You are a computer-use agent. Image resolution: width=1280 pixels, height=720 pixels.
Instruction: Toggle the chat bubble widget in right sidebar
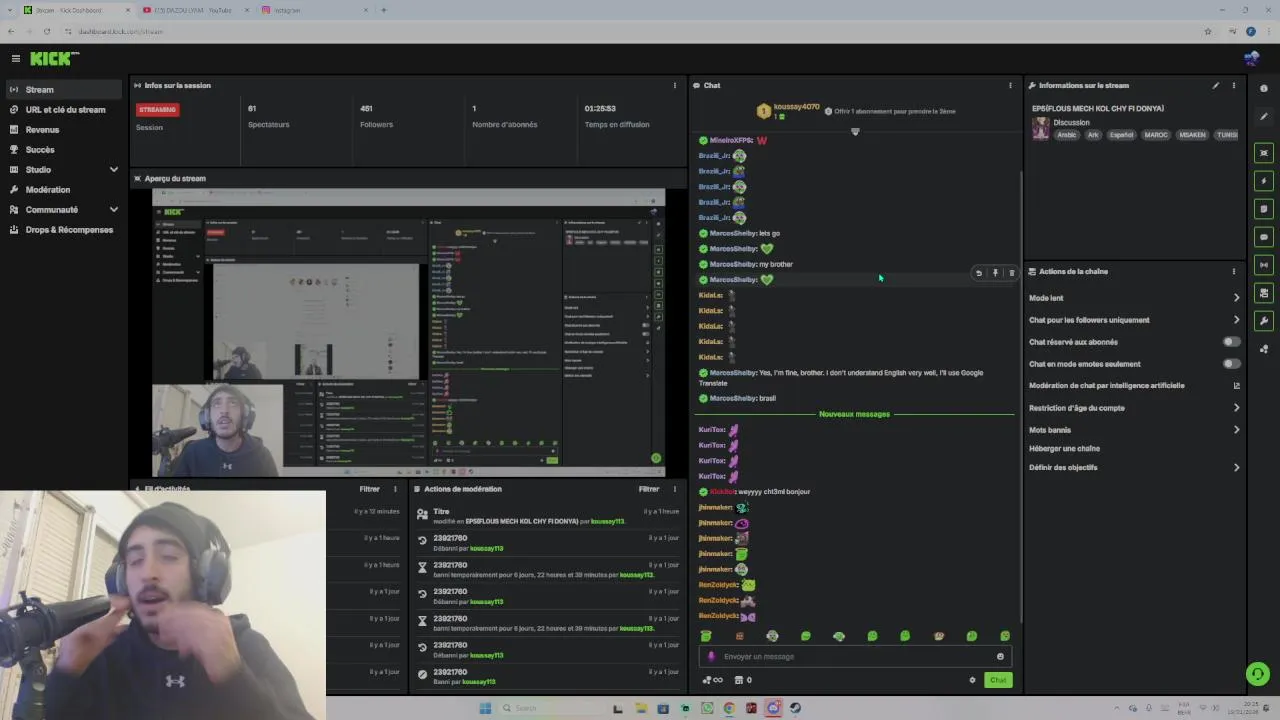pos(1264,237)
